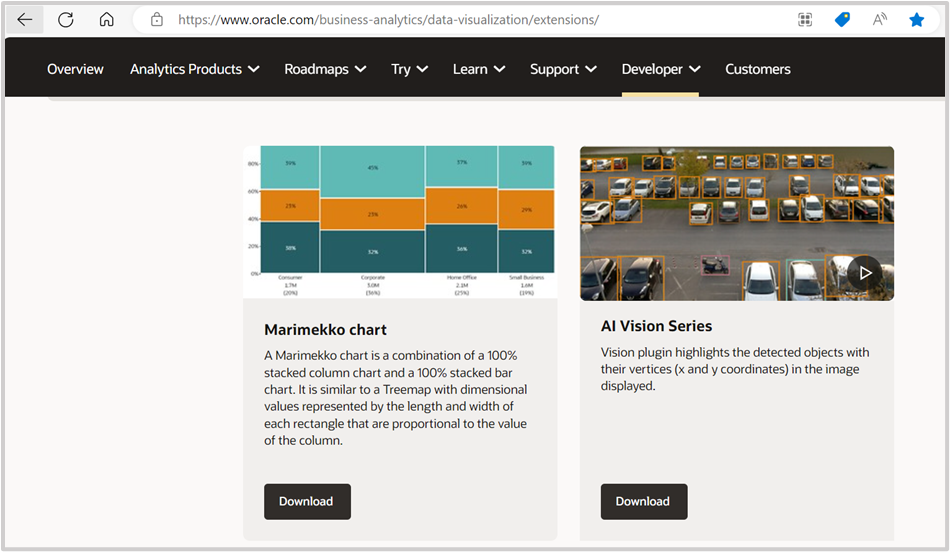Select the AI Vision Series heading
The height and width of the screenshot is (552, 950).
(x=656, y=326)
